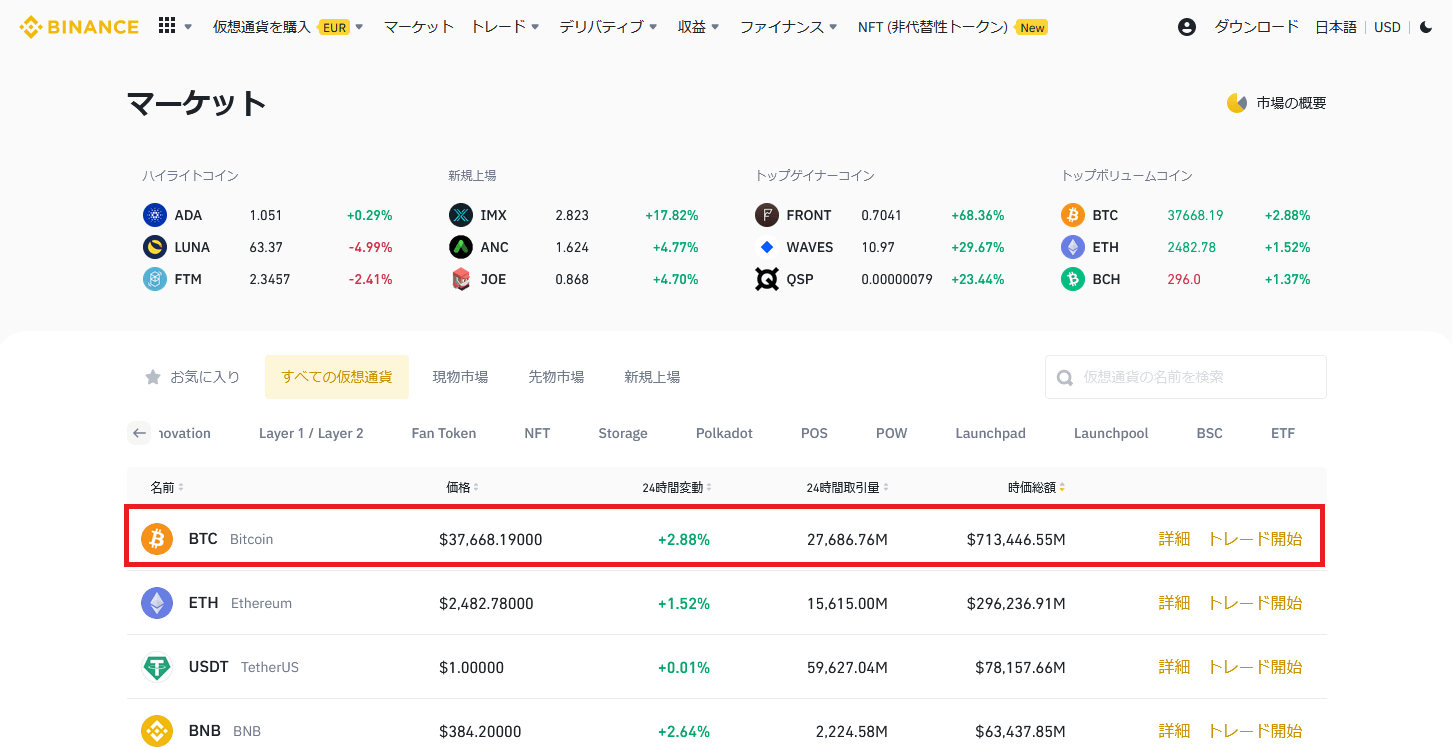This screenshot has width=1452, height=747.
Task: Open 詳細 for the BTC row
Action: (1174, 539)
